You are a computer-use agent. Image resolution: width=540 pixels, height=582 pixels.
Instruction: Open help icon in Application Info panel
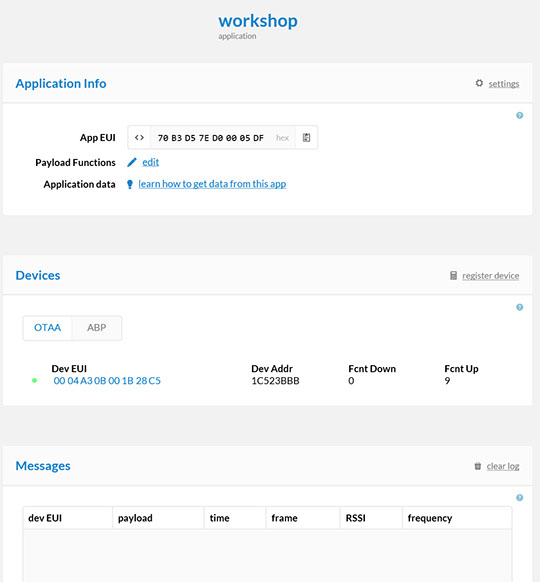coord(520,115)
